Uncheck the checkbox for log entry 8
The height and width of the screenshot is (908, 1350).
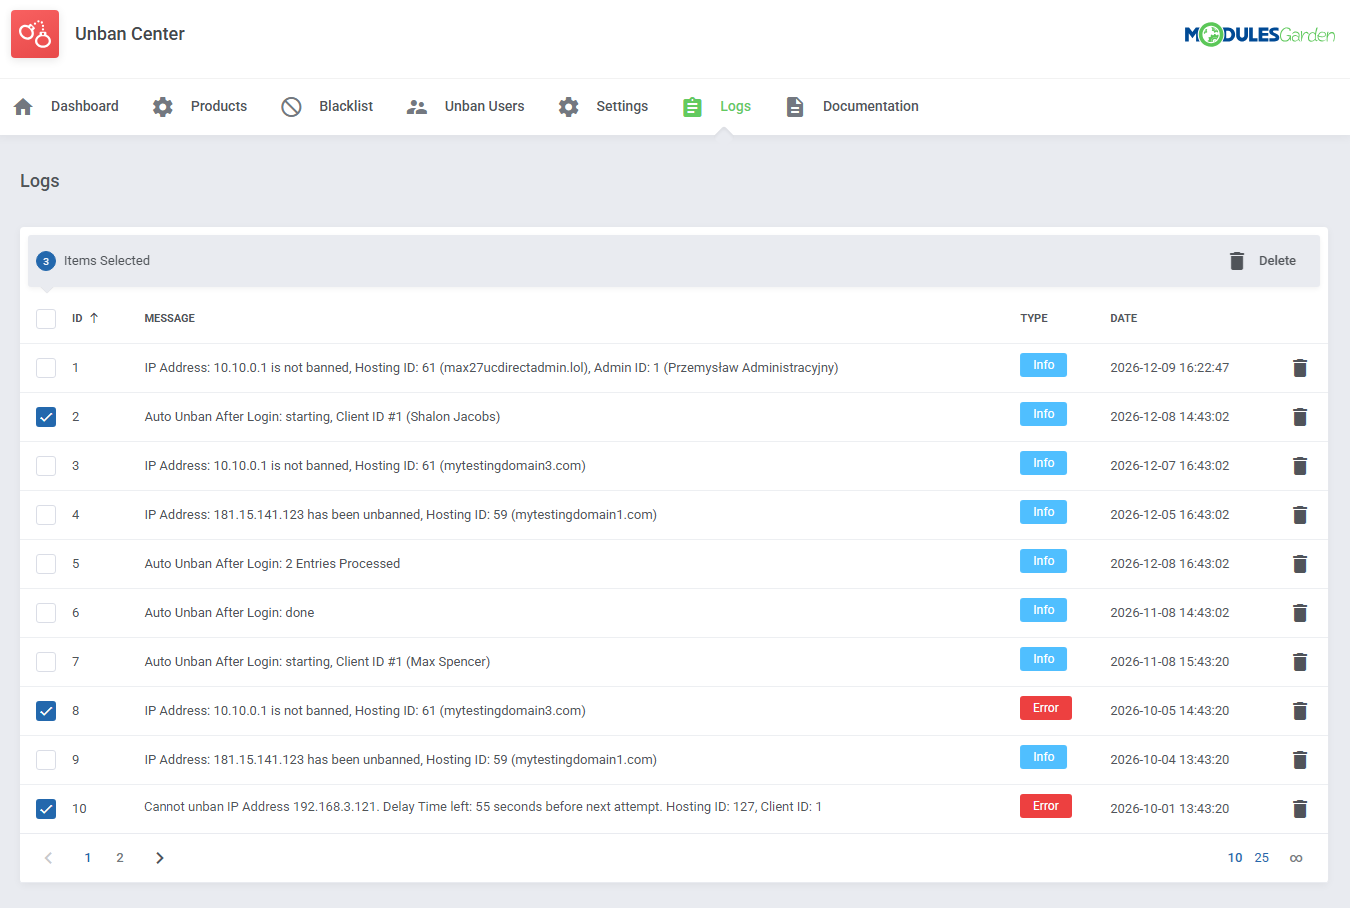[45, 710]
